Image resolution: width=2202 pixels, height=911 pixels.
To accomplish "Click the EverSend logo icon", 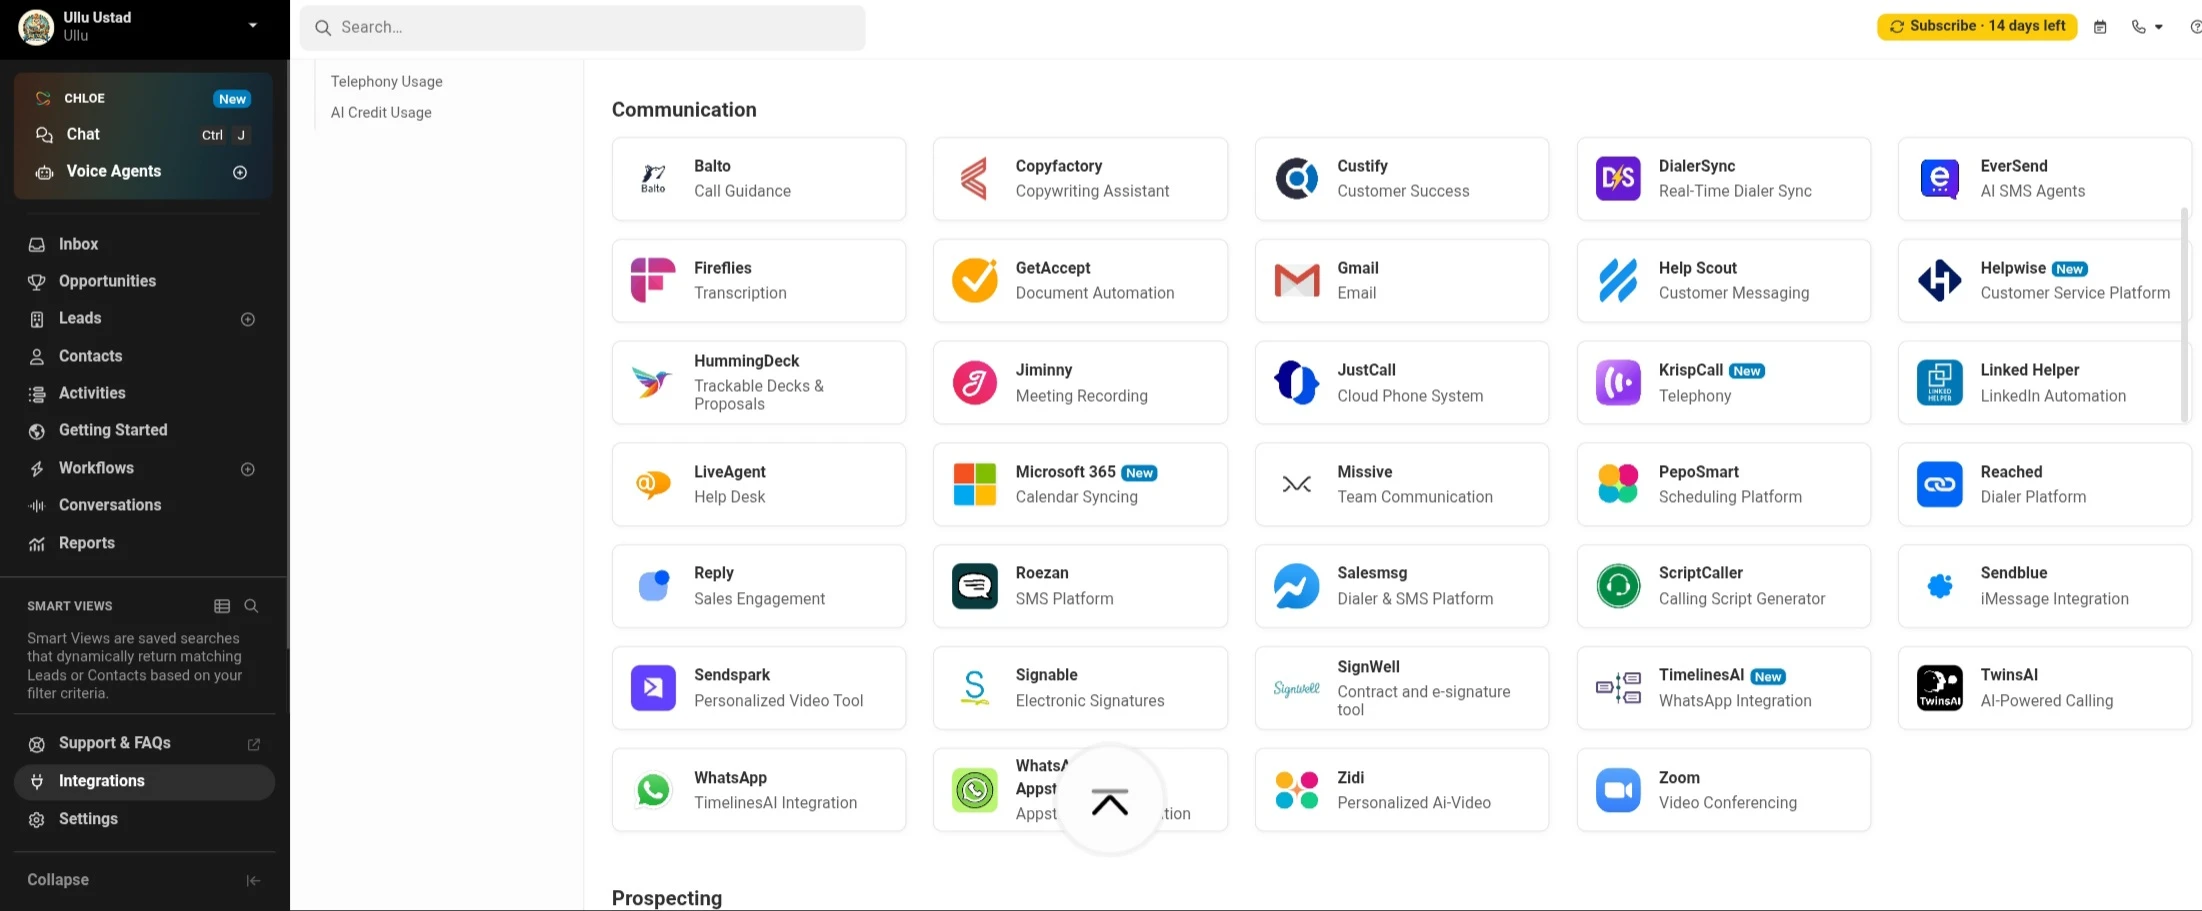I will point(1939,179).
